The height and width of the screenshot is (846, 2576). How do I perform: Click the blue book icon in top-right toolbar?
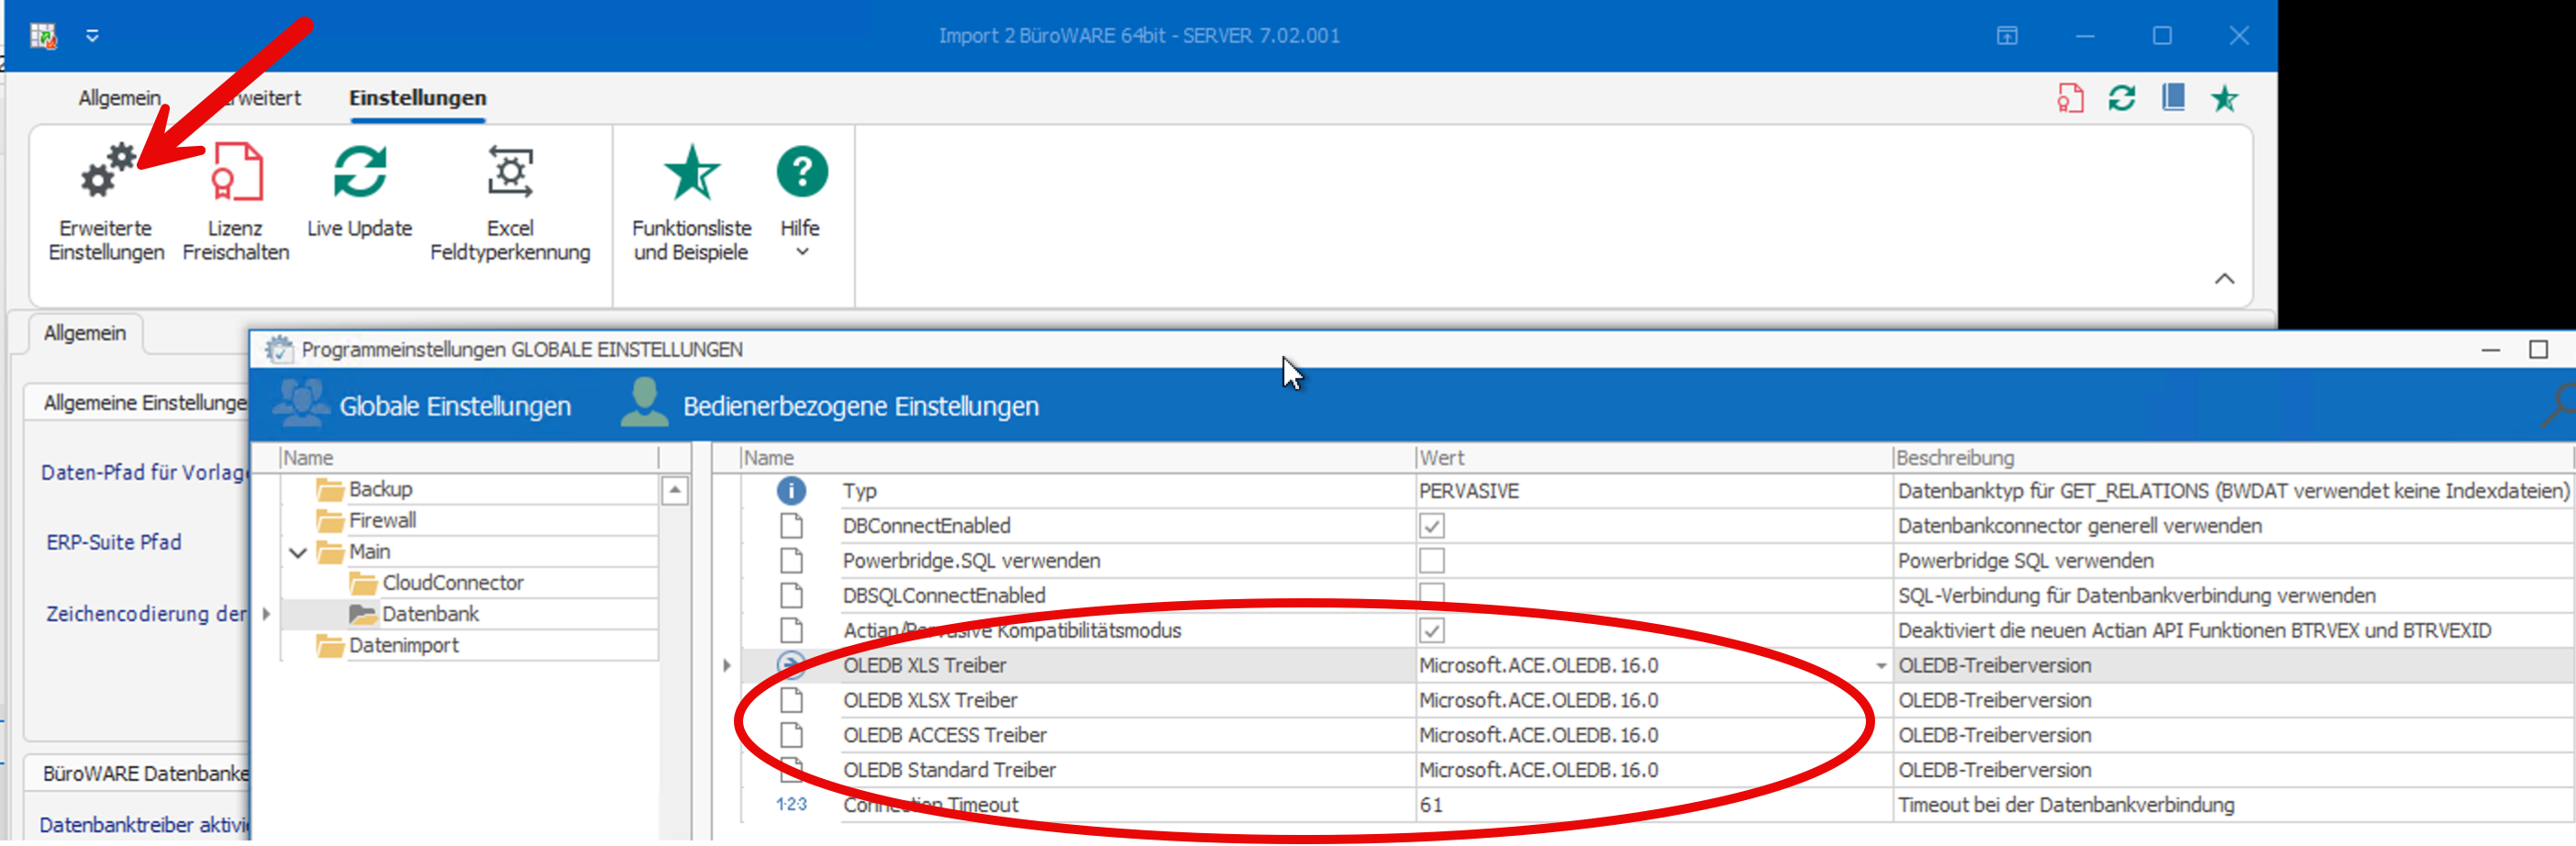[x=2173, y=98]
